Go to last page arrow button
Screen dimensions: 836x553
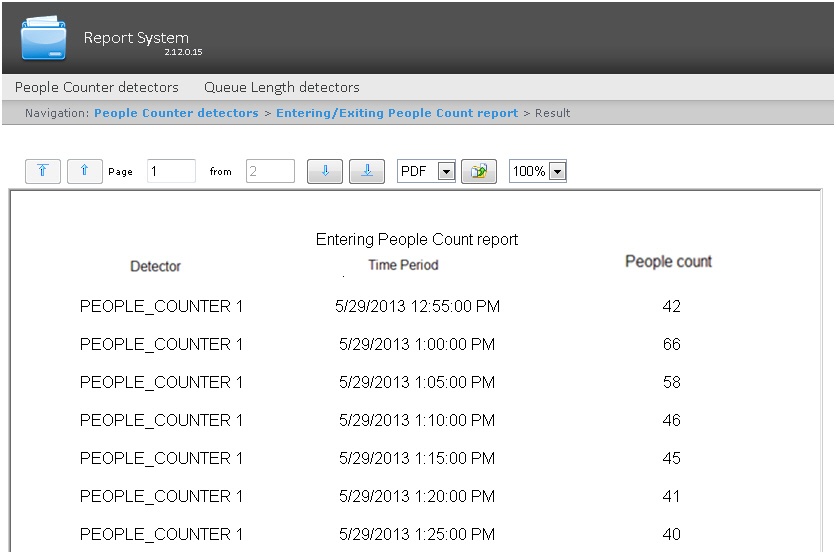click(367, 171)
